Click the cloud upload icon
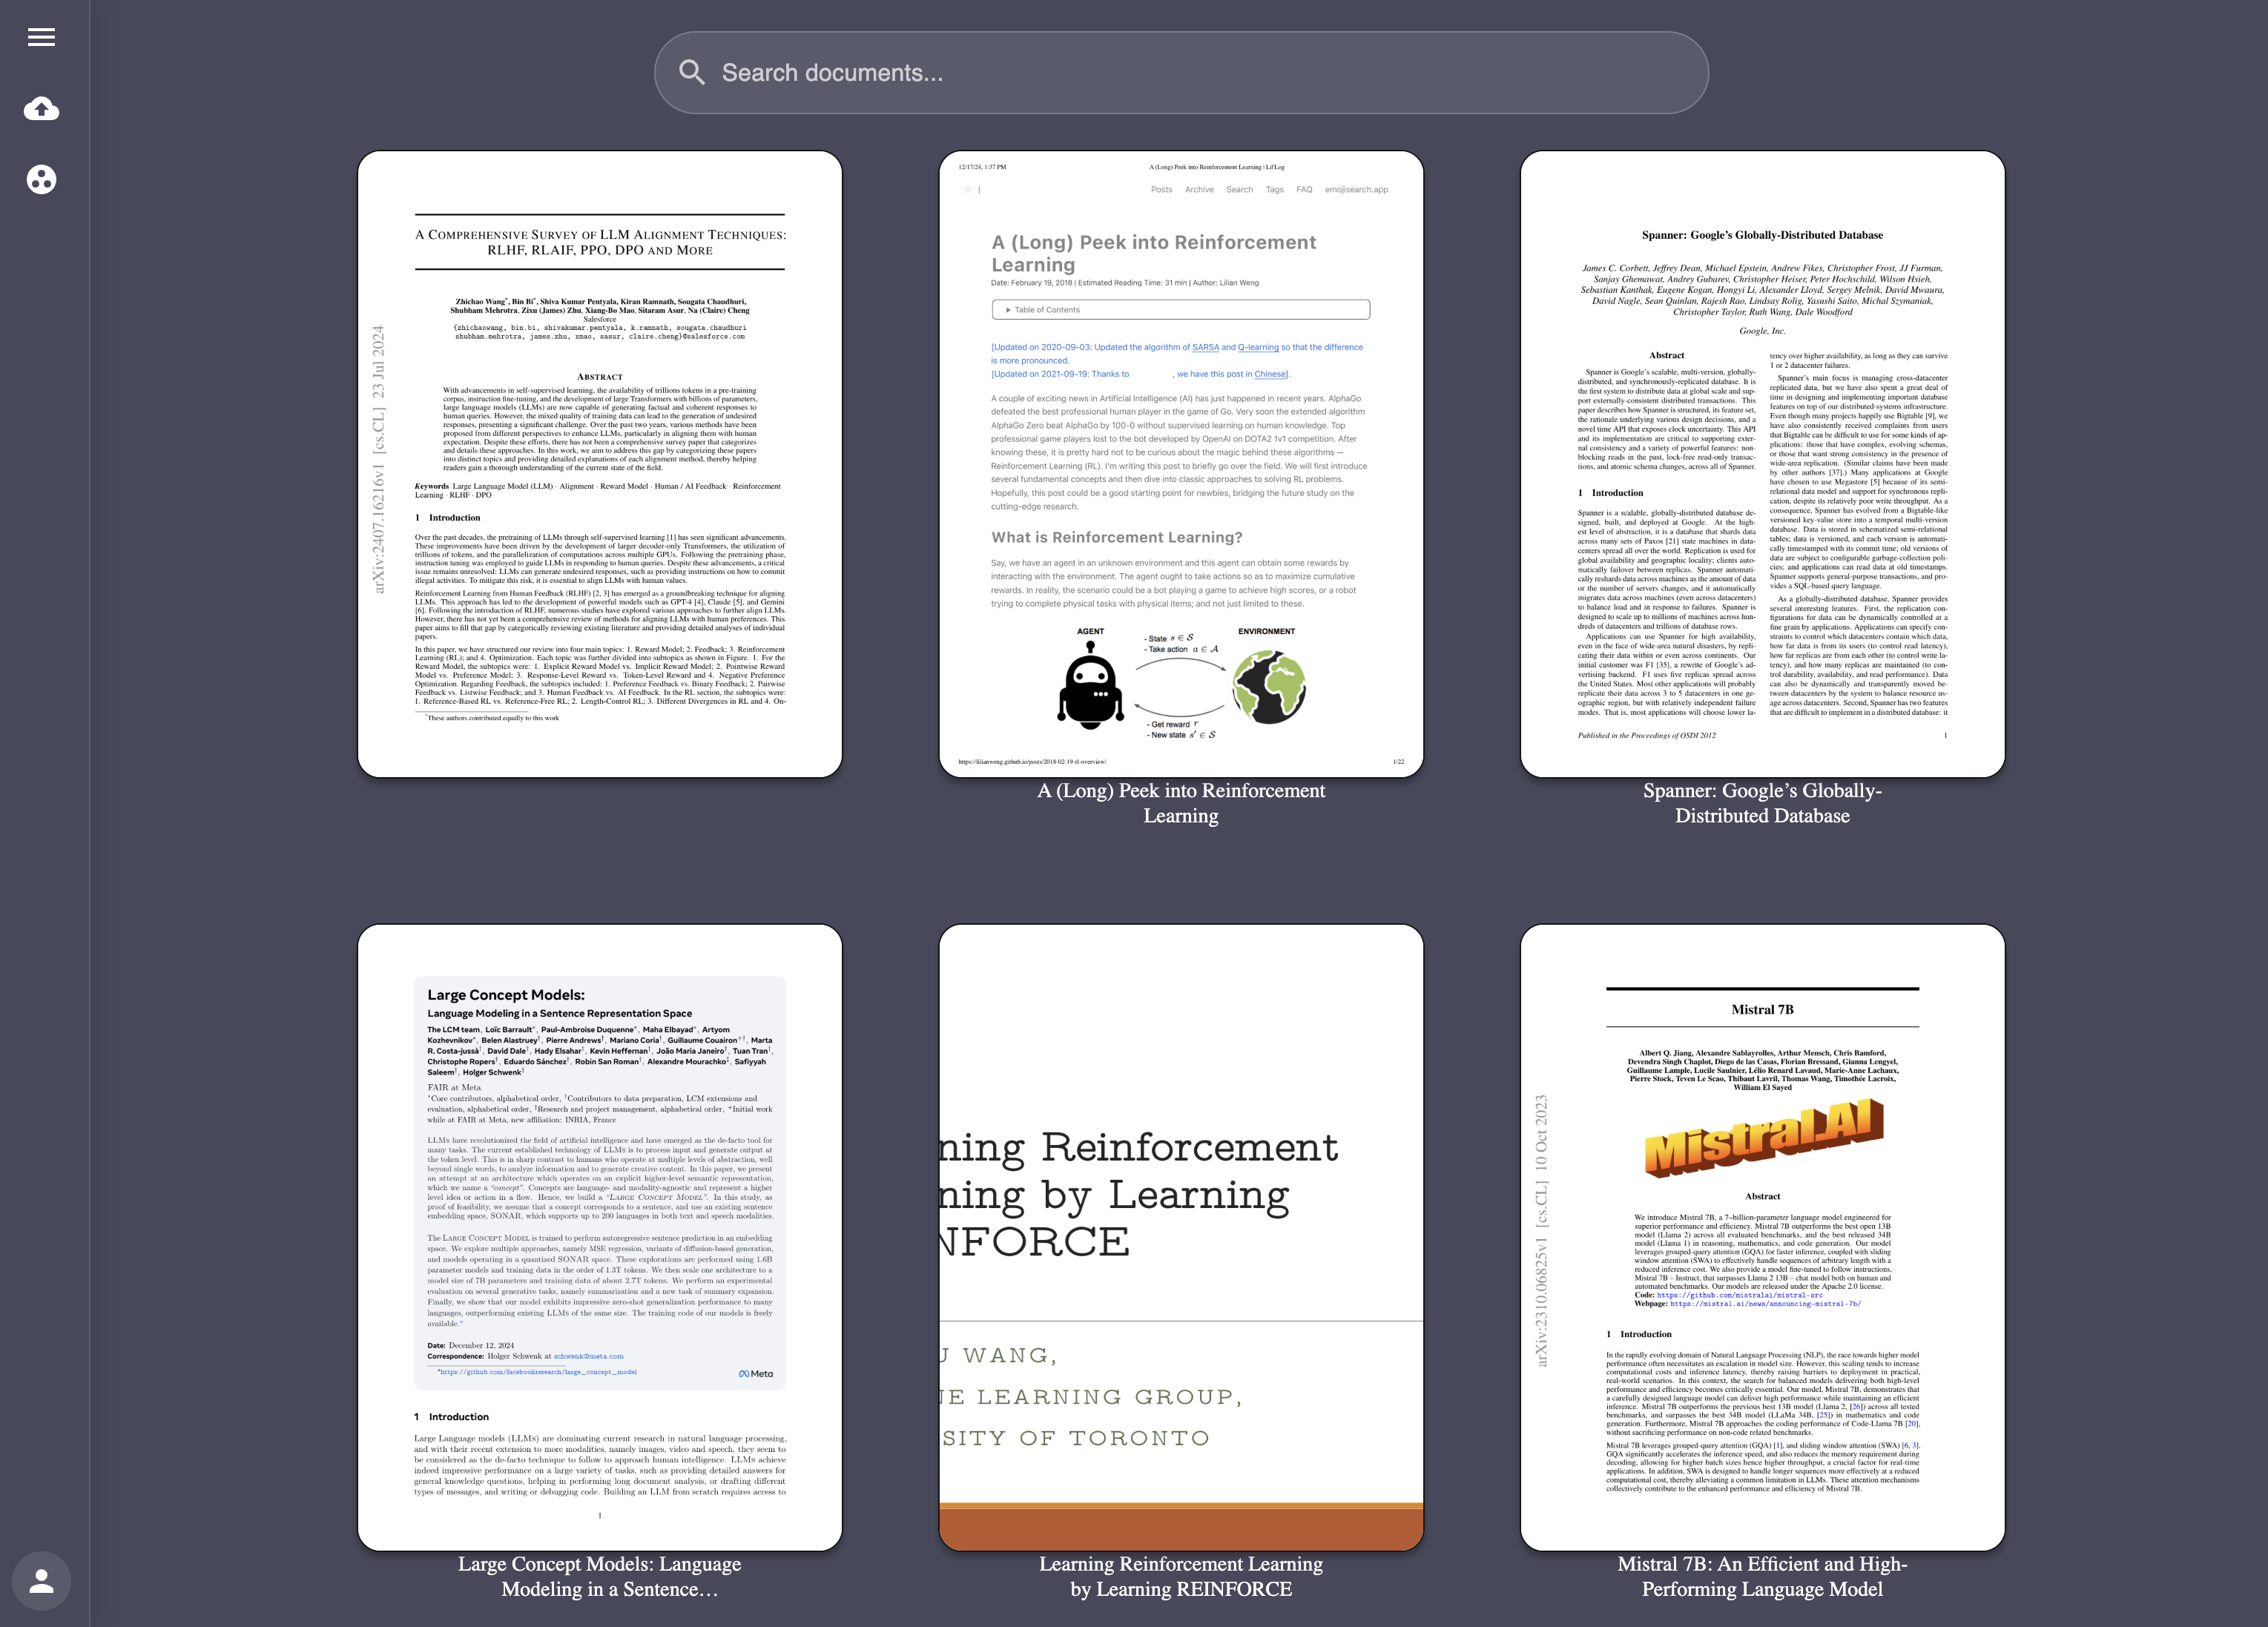 tap(41, 108)
